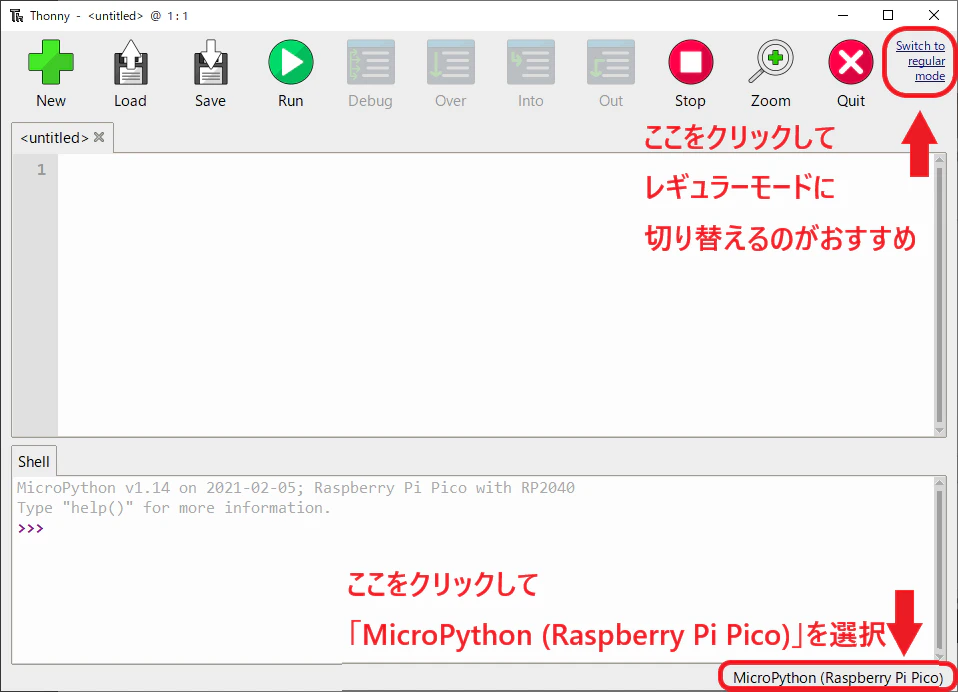Select the Shell tab

[x=34, y=462]
